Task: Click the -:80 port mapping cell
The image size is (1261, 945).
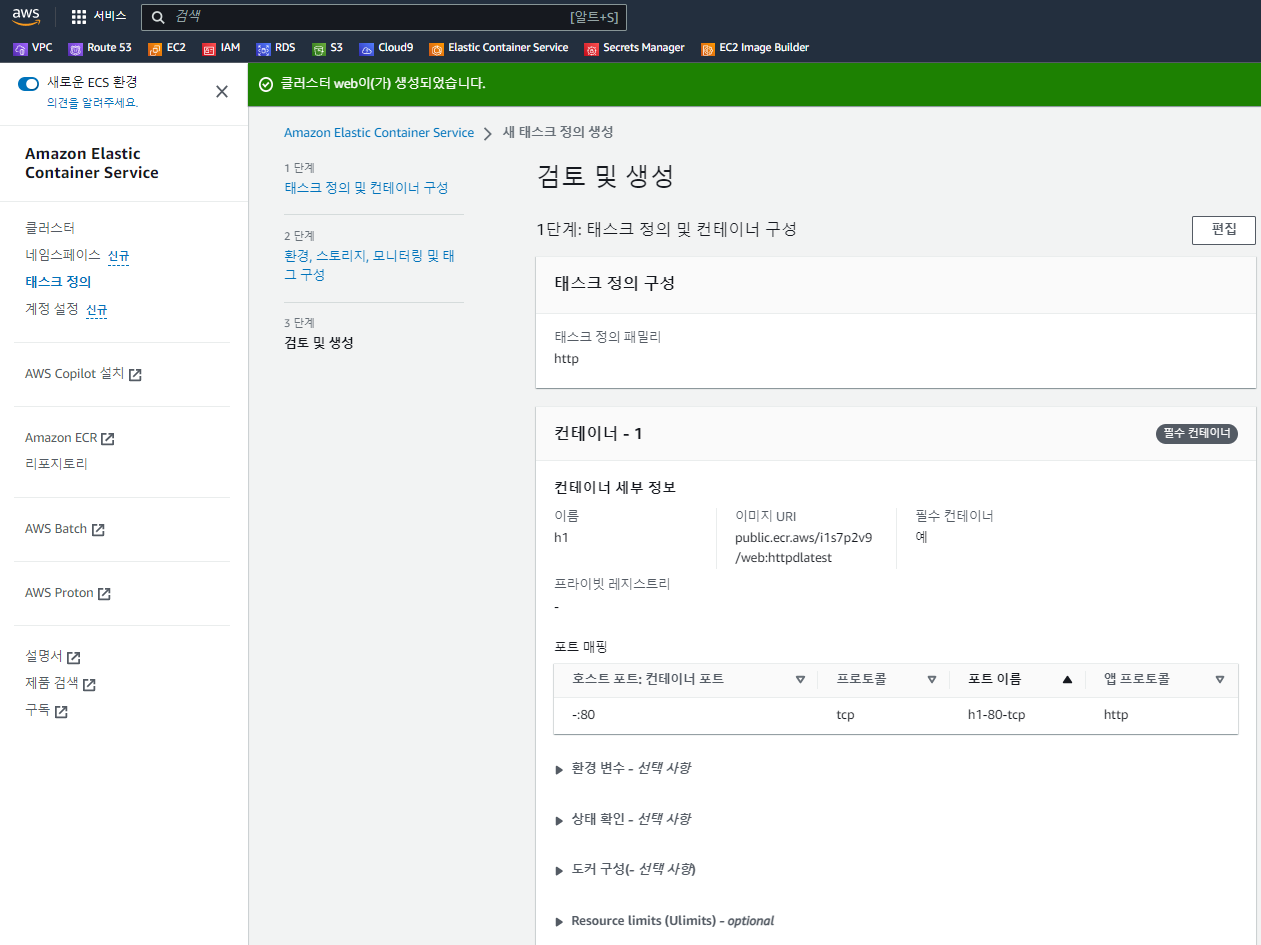Action: click(584, 715)
